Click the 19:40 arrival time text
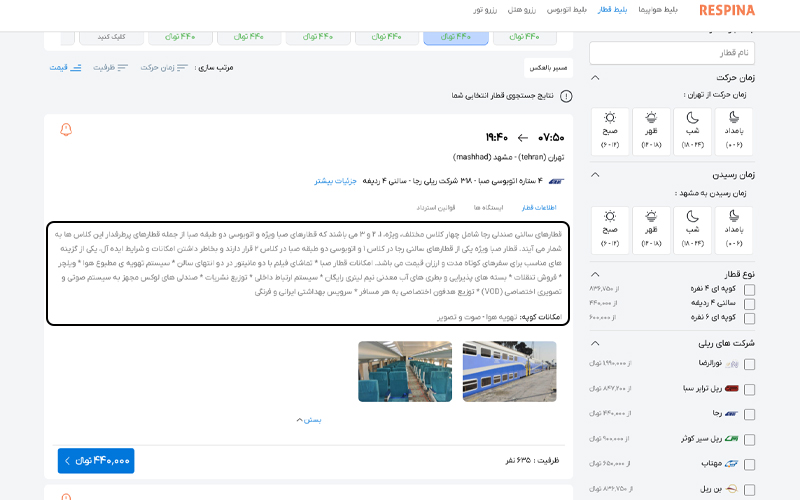Screen dimensions: 800x500 coord(496,138)
